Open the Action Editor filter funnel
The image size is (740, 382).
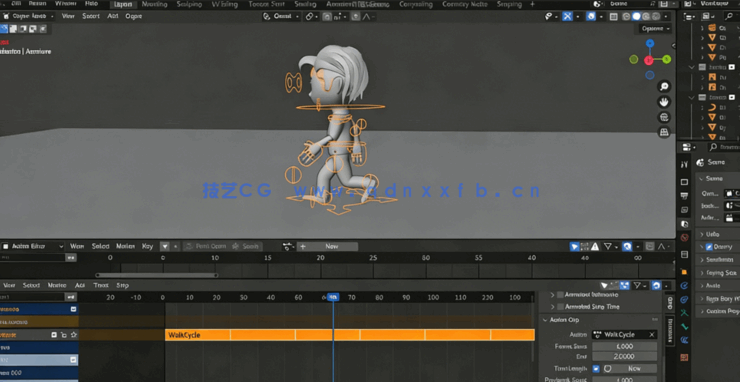(x=608, y=246)
